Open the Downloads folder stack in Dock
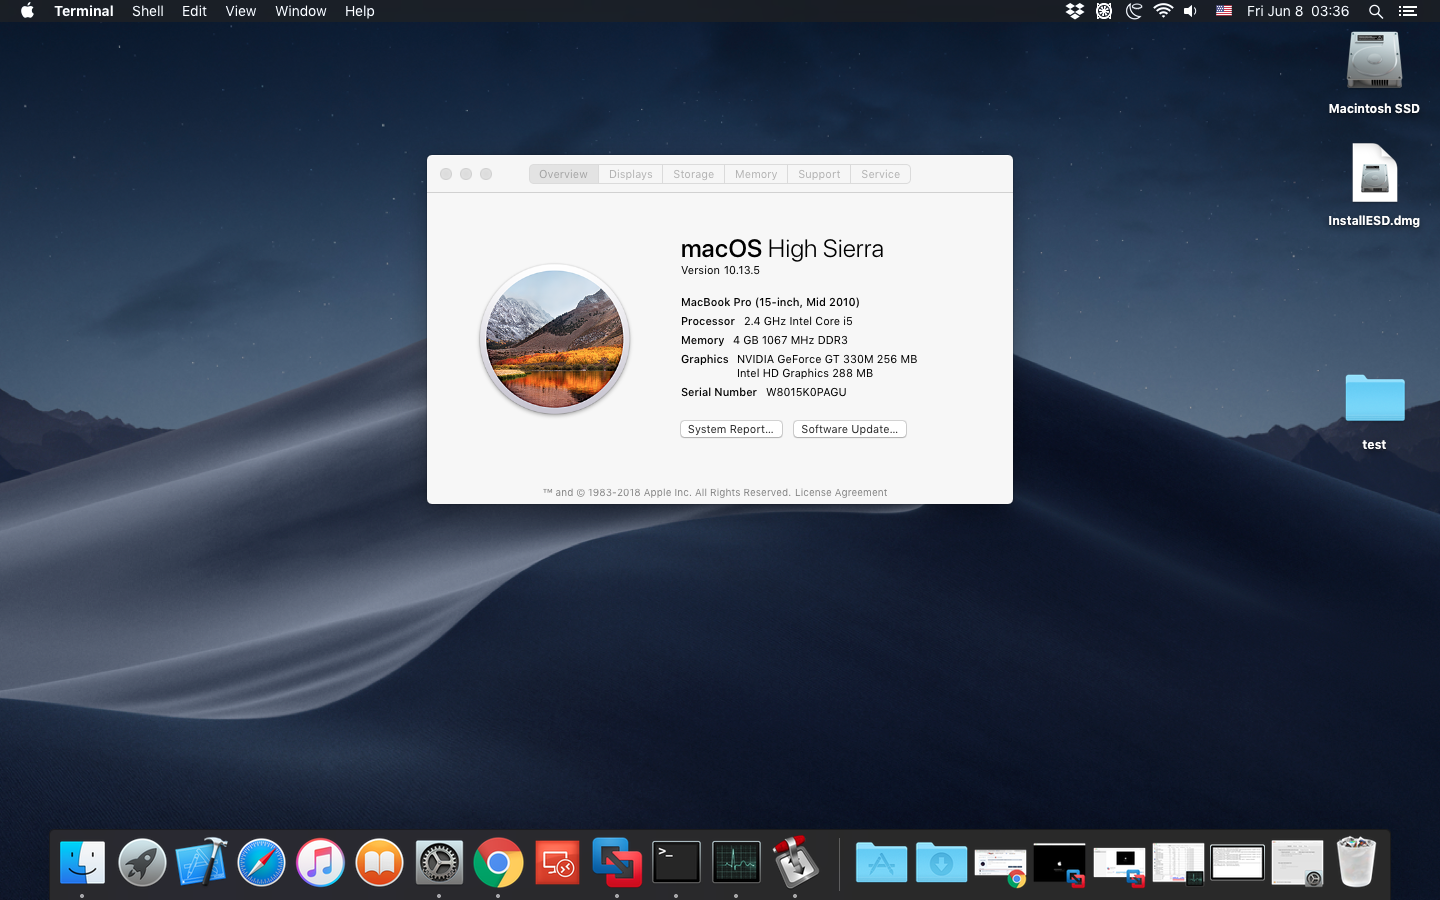Image resolution: width=1440 pixels, height=900 pixels. coord(941,862)
